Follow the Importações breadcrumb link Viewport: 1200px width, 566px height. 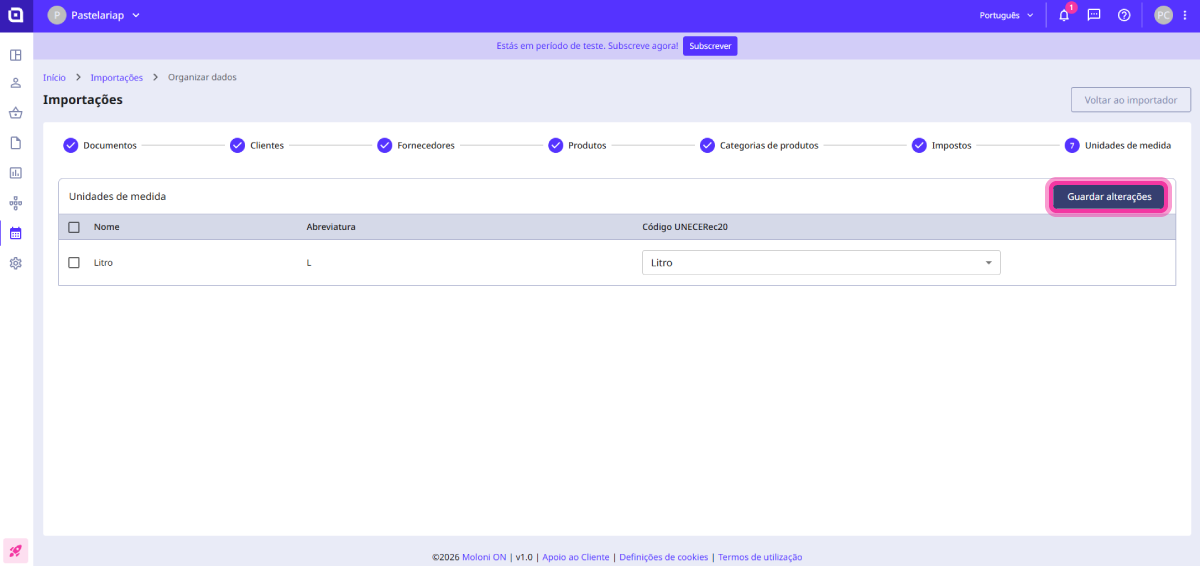coord(116,77)
